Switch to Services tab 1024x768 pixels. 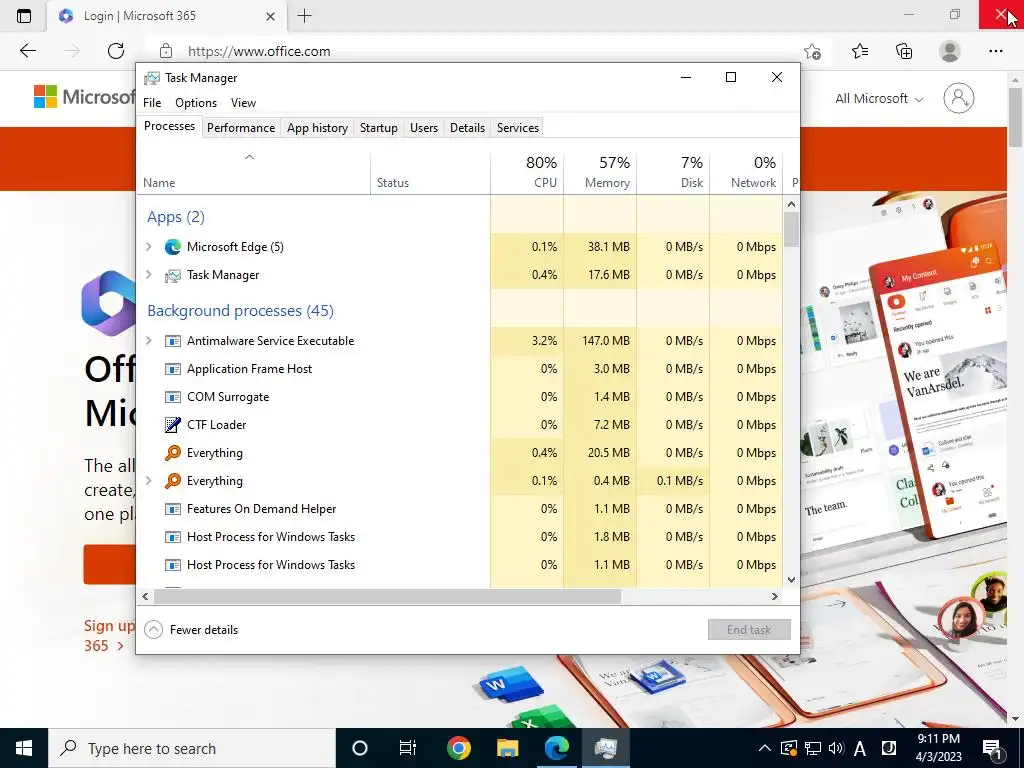tap(518, 128)
